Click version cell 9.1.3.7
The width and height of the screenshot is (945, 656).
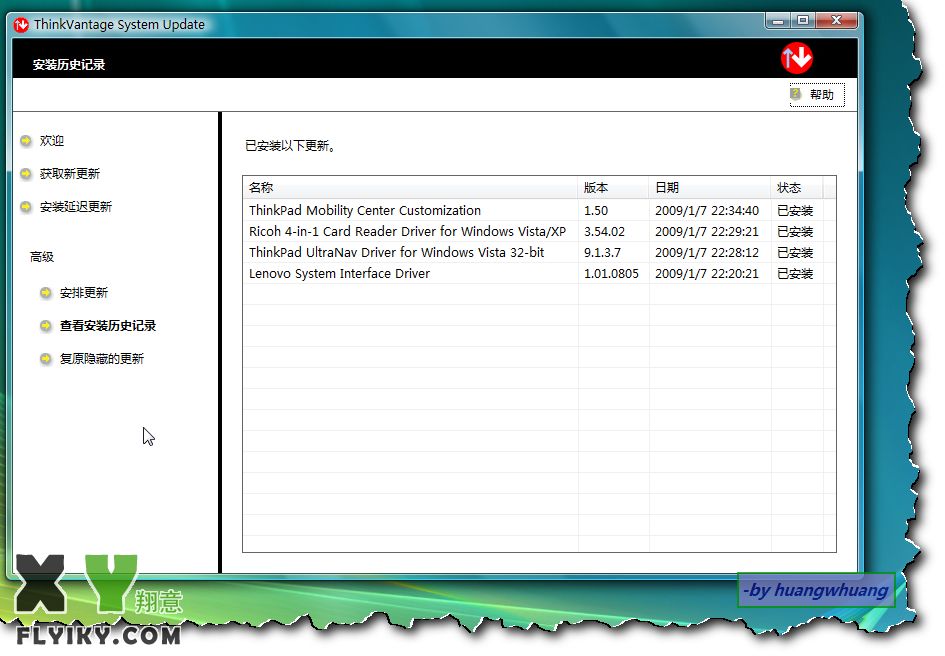pos(602,253)
